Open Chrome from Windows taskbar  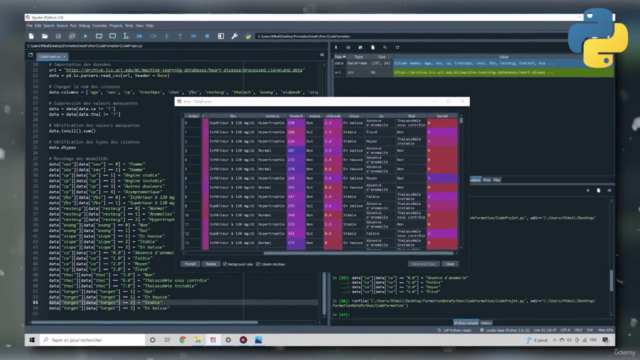(x=182, y=340)
